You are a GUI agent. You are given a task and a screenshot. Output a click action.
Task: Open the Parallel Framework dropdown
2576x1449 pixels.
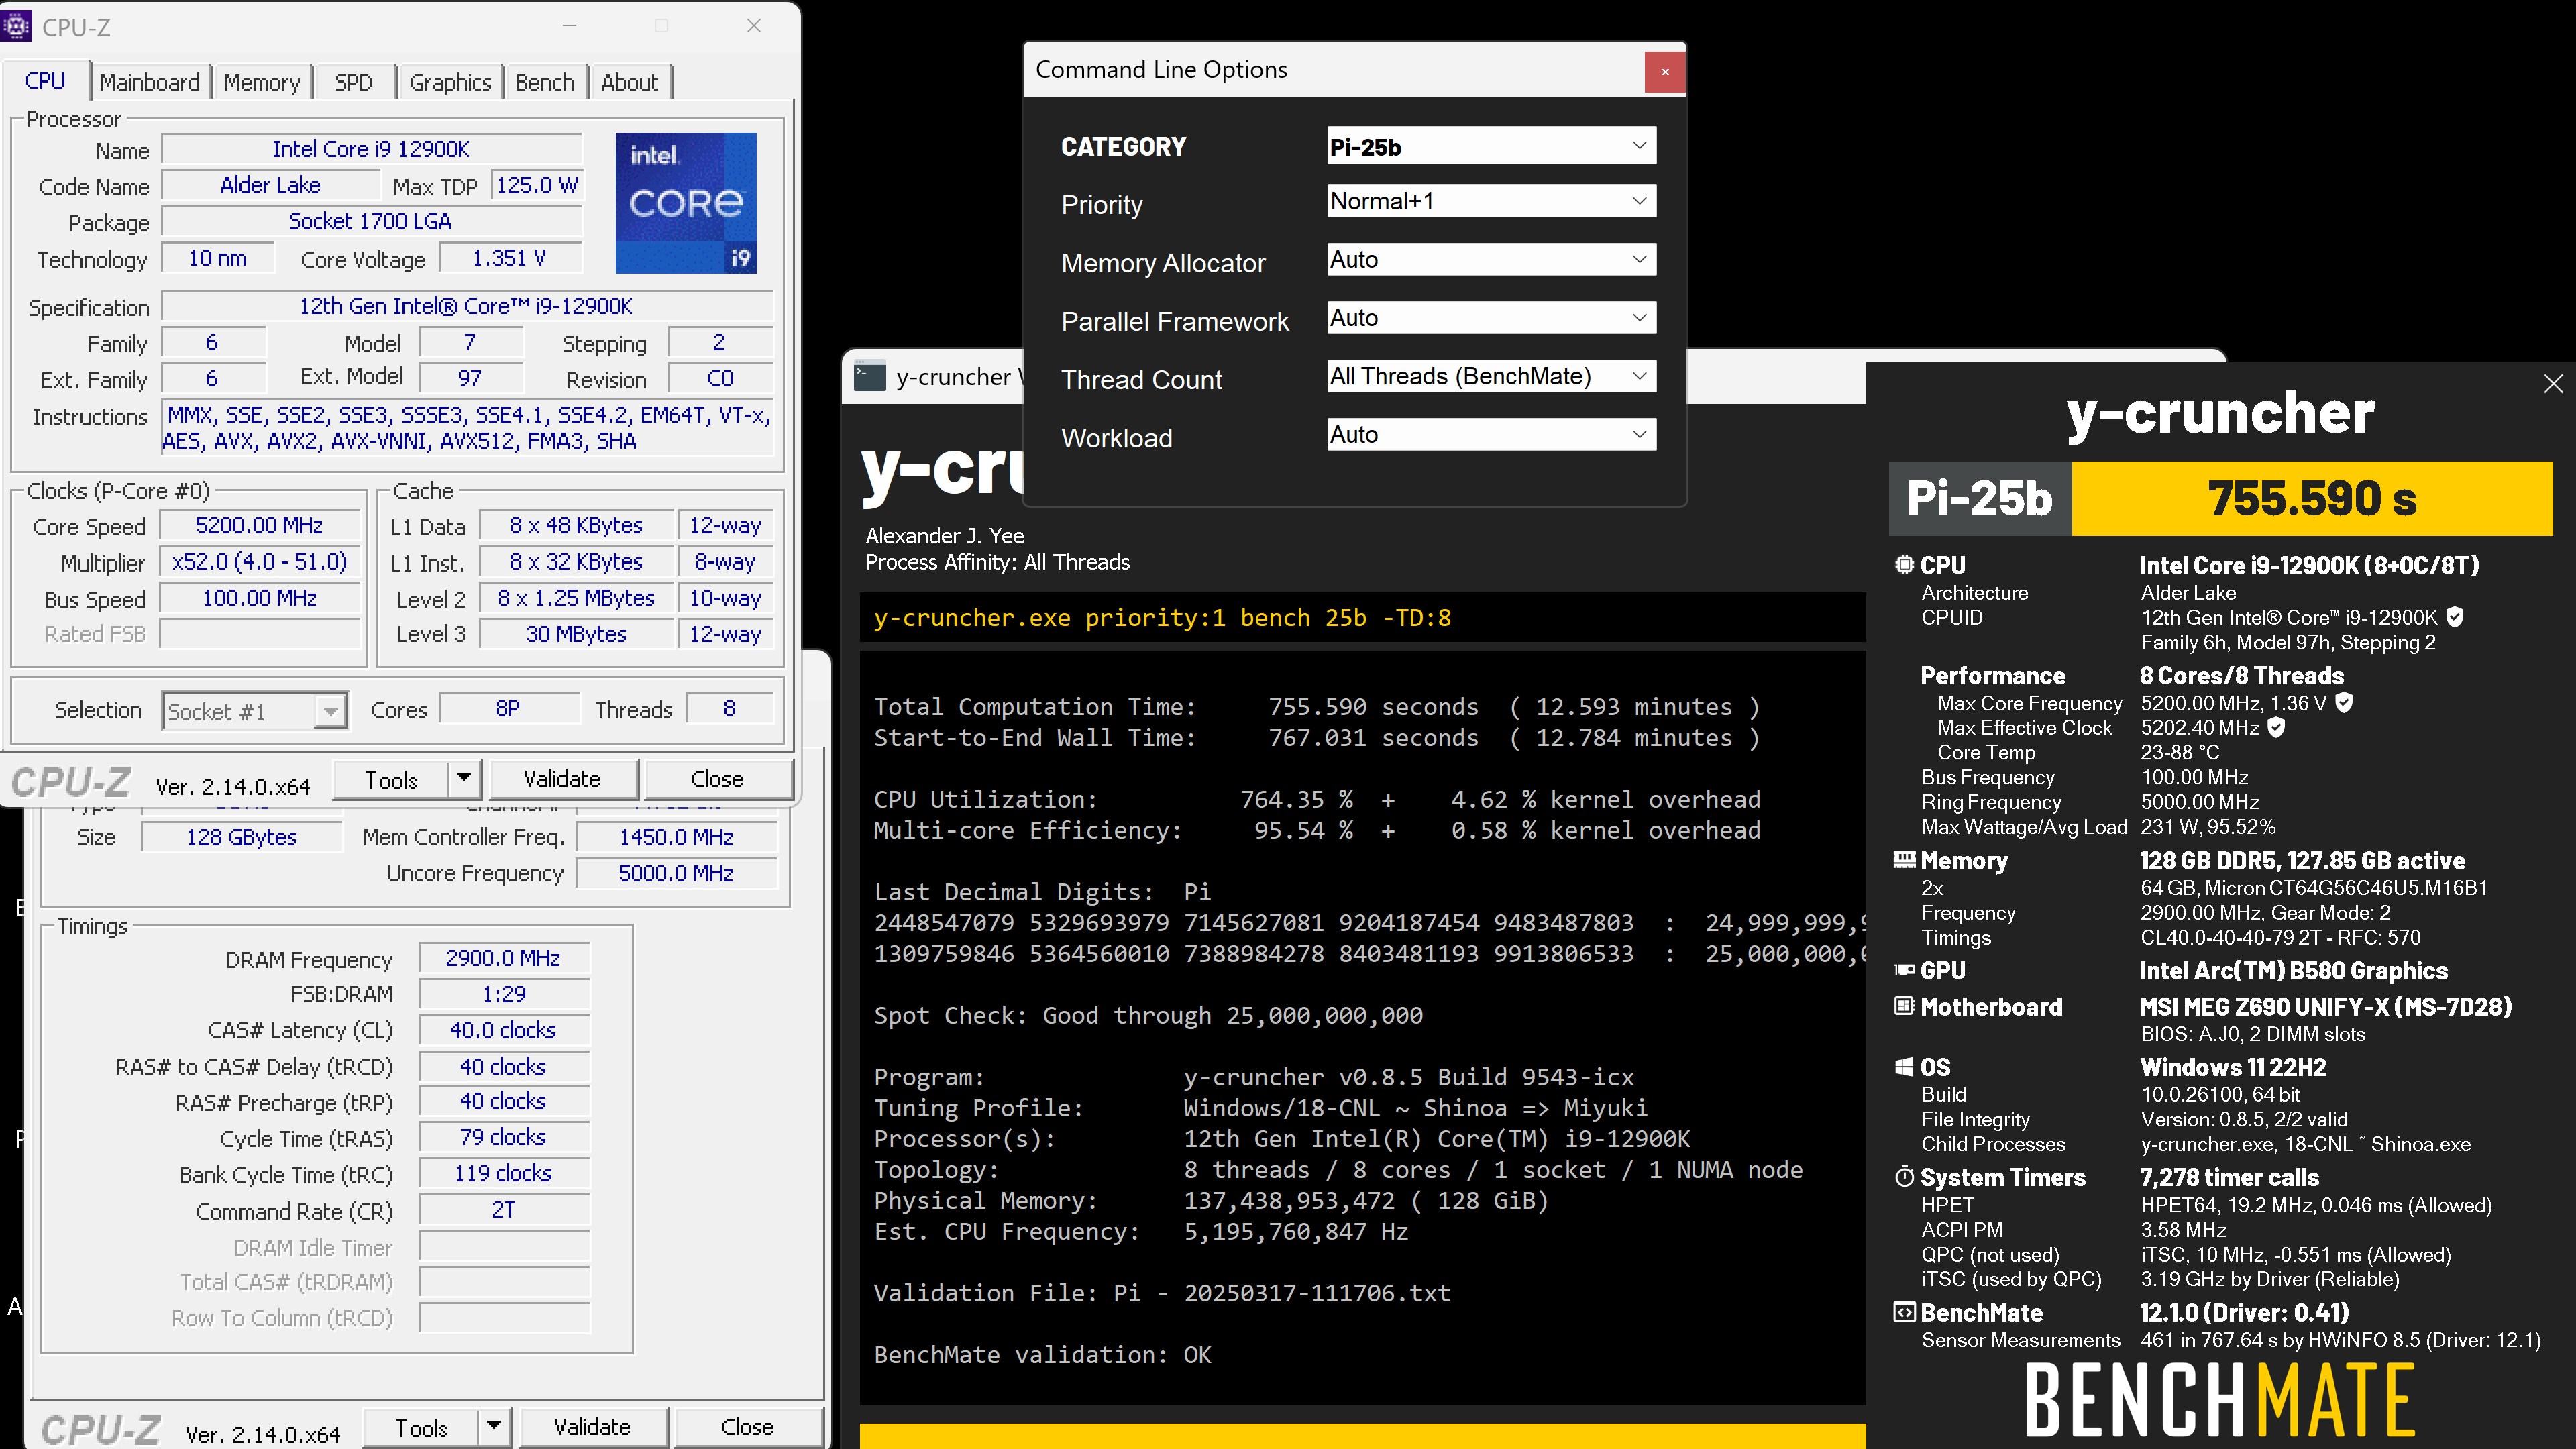tap(1491, 318)
